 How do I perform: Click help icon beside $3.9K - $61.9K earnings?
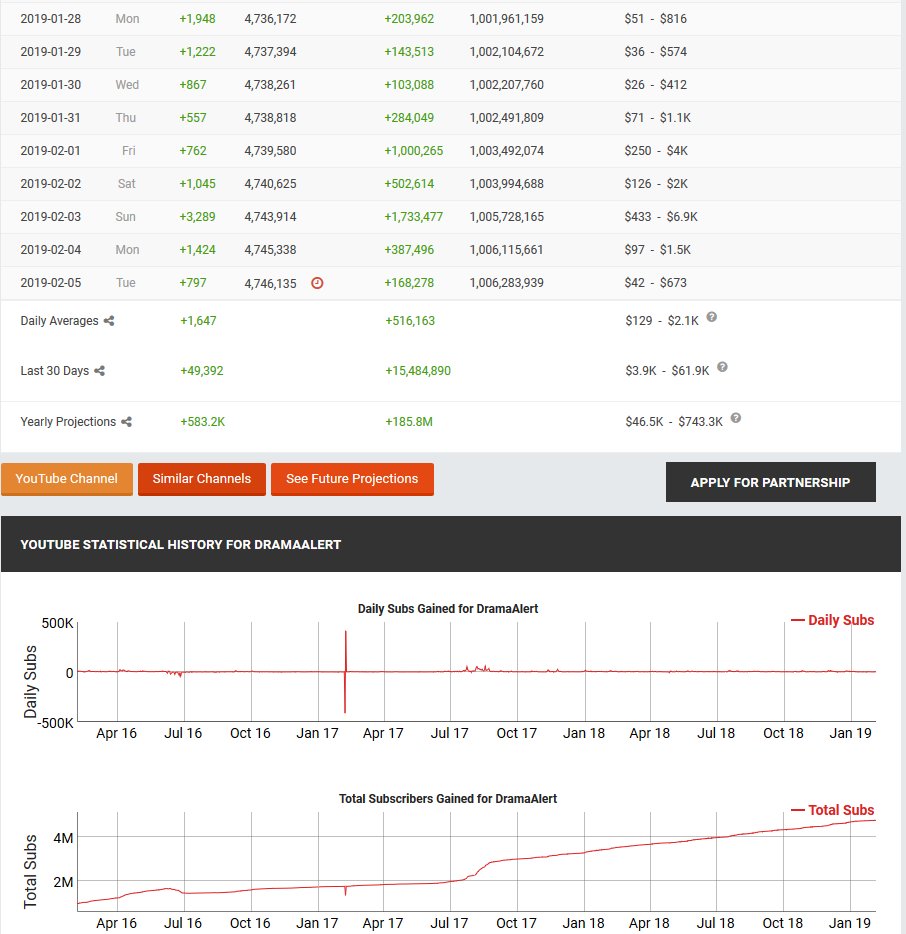tap(722, 367)
